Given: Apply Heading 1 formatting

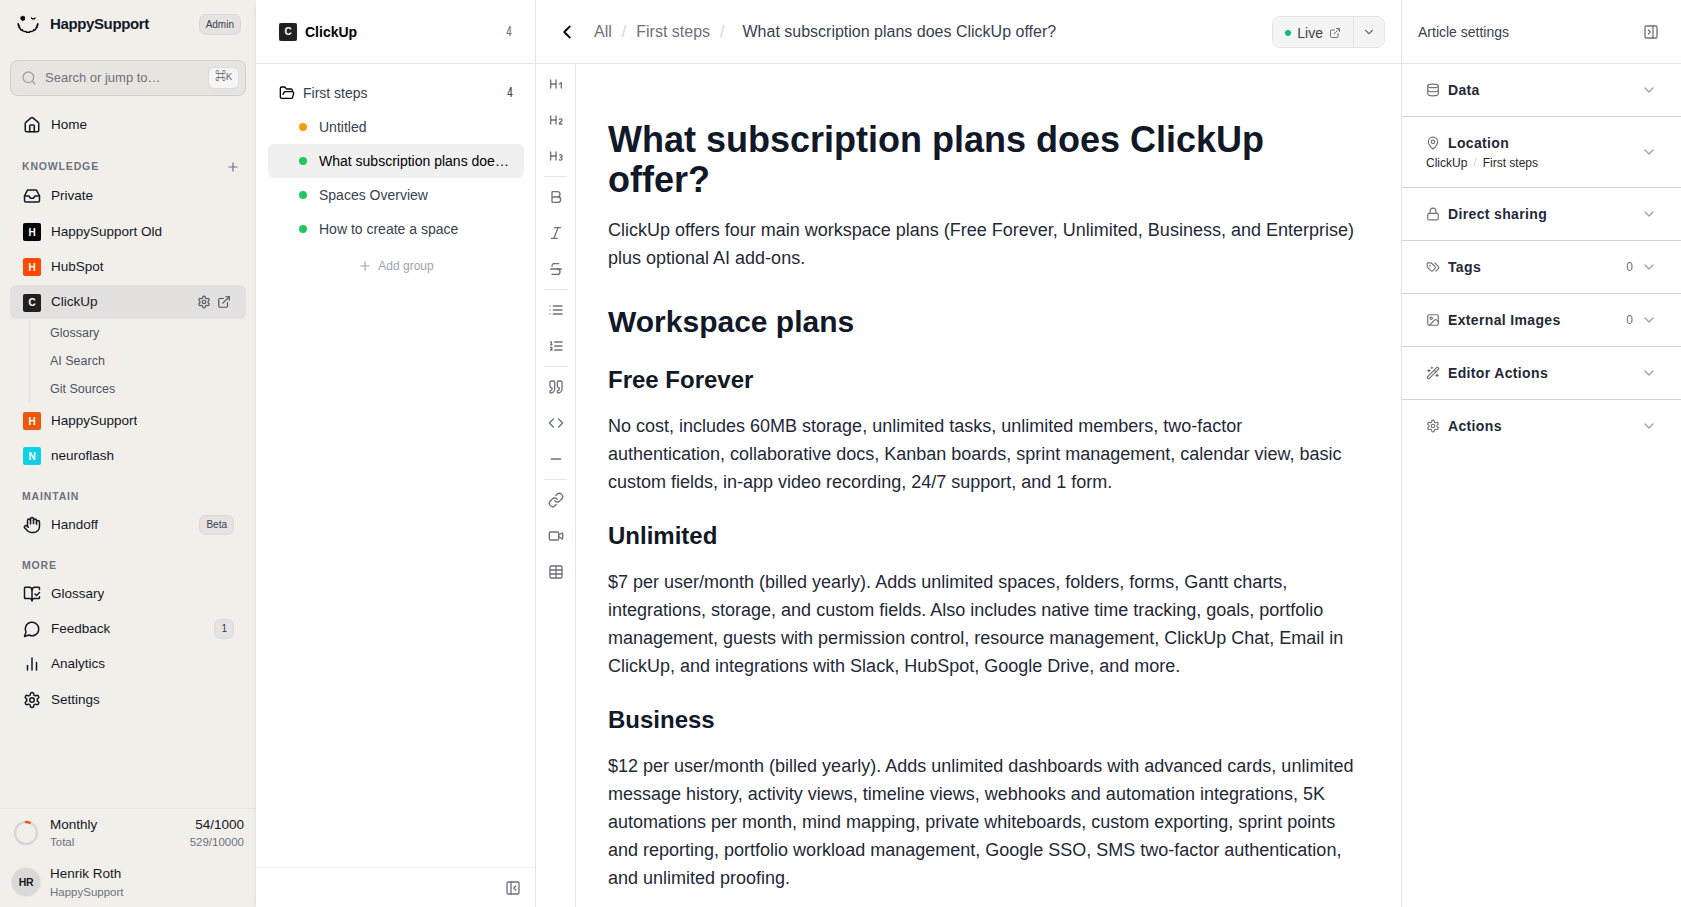Looking at the screenshot, I should (556, 85).
